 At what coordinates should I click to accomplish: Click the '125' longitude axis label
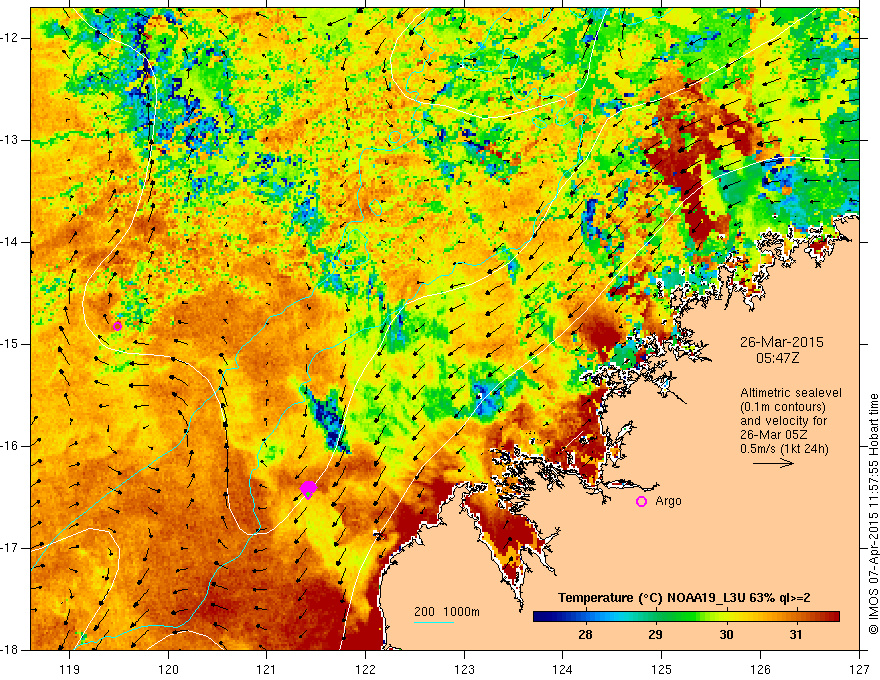(662, 669)
